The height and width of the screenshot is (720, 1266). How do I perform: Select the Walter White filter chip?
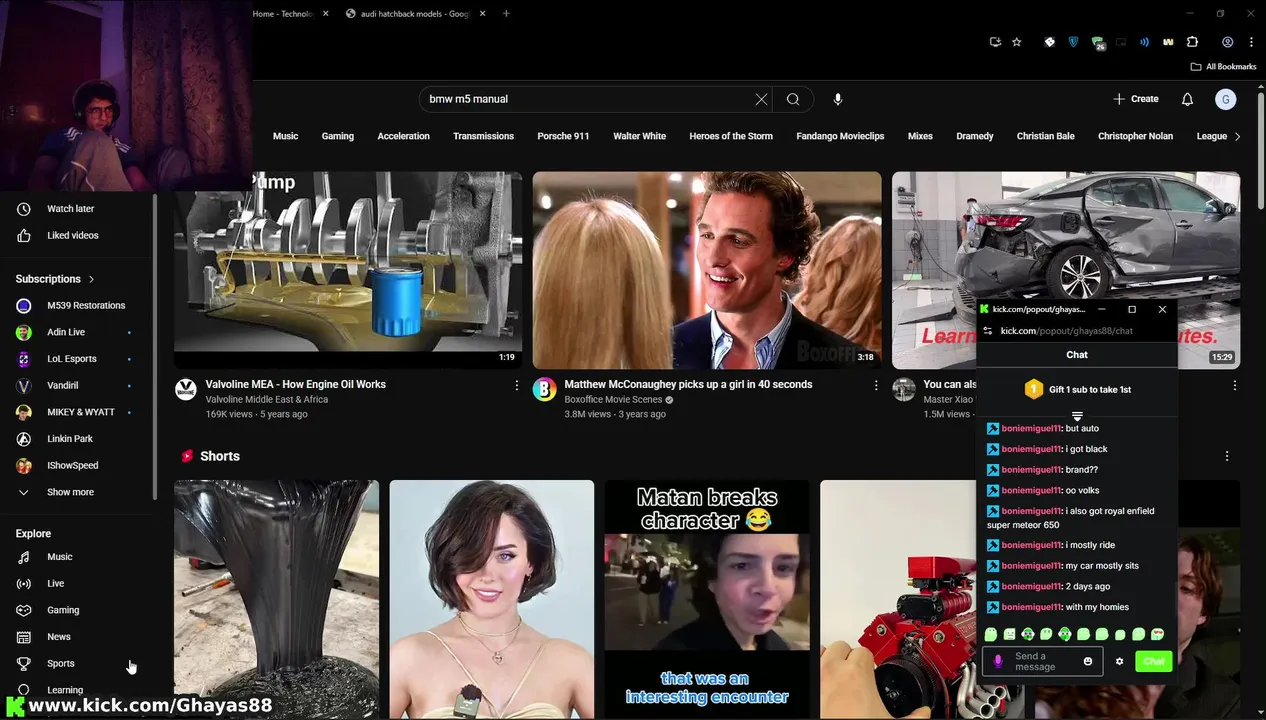639,136
